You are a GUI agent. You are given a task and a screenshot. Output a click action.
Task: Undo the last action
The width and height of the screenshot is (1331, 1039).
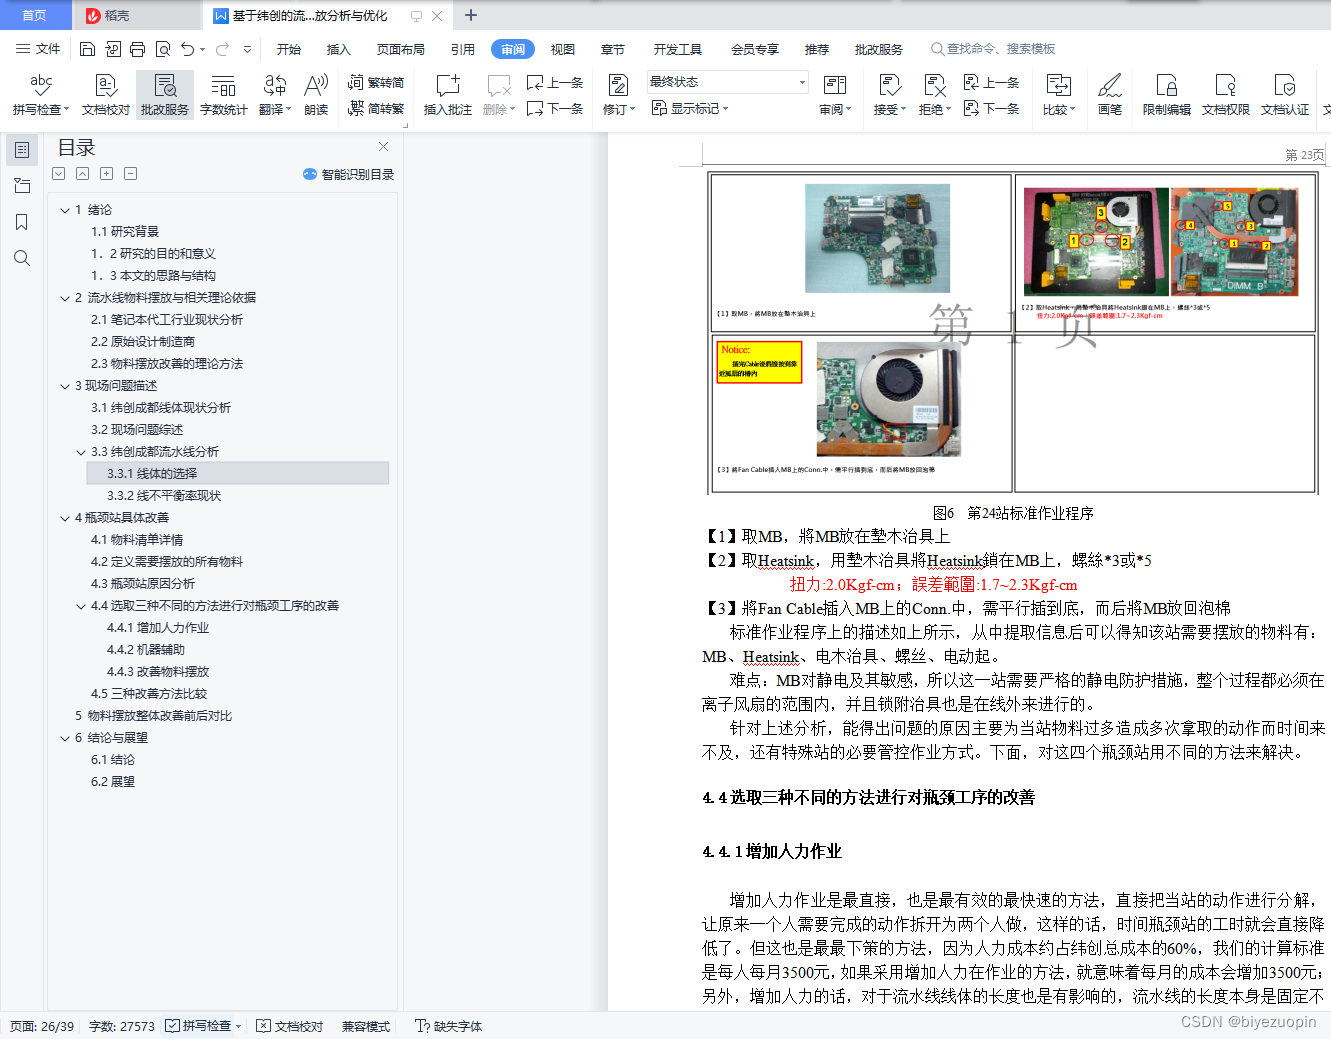pos(187,49)
